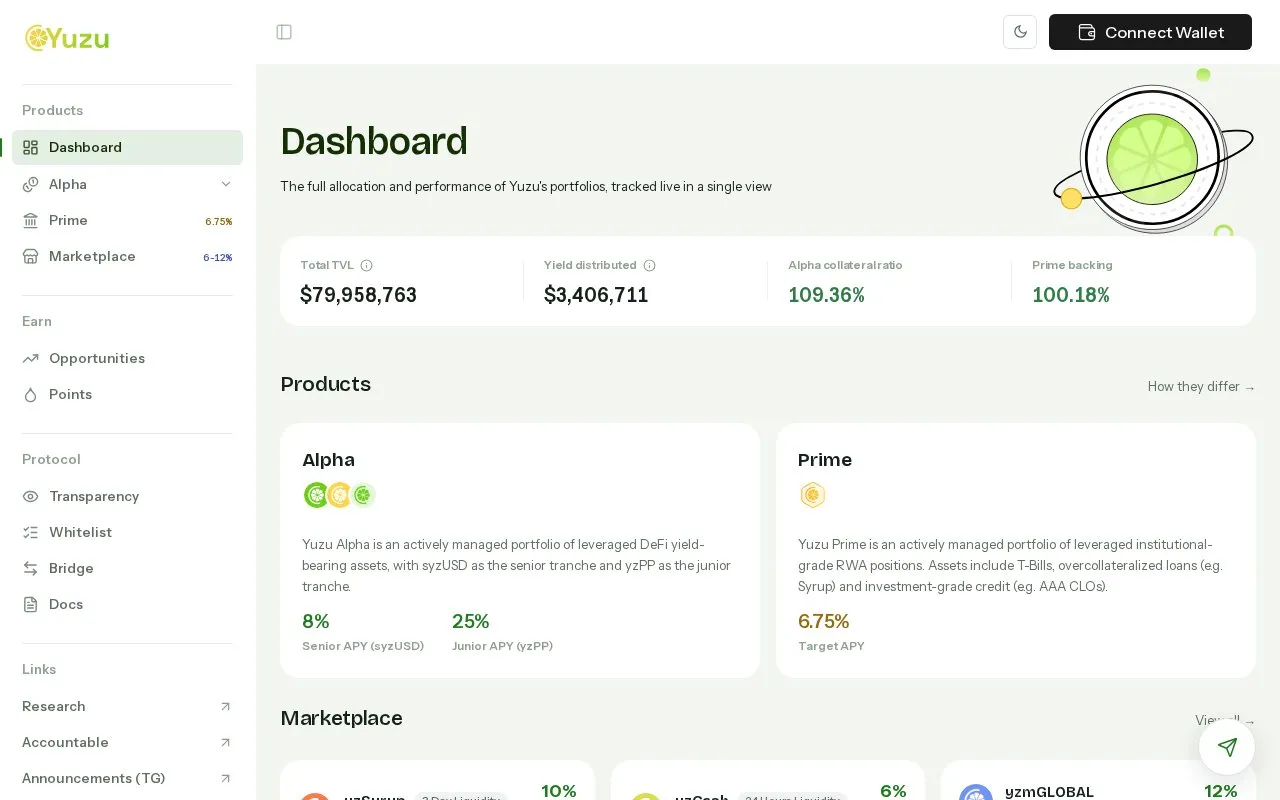The image size is (1280, 800).
Task: Click the Total TVL info icon
Action: [x=366, y=265]
